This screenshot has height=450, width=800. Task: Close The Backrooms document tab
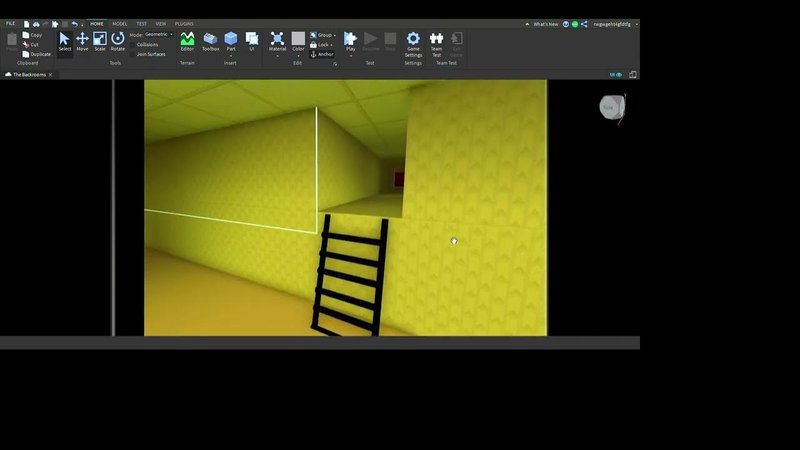51,75
